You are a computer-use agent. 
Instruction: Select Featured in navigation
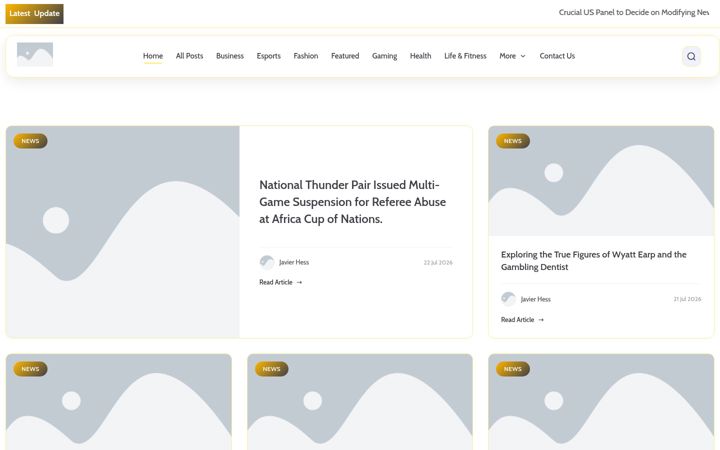pyautogui.click(x=345, y=56)
